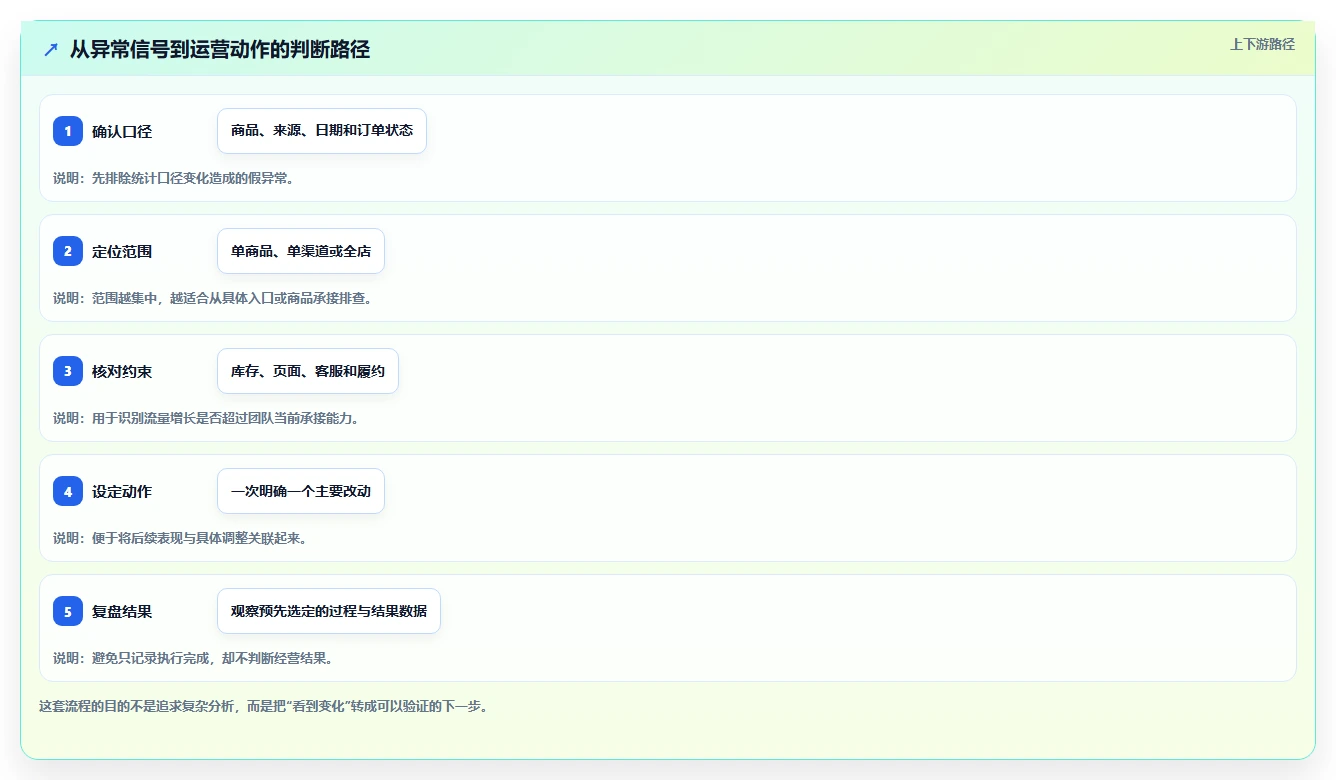Image resolution: width=1336 pixels, height=780 pixels.
Task: Select the step label 复盘结果
Action: (122, 612)
